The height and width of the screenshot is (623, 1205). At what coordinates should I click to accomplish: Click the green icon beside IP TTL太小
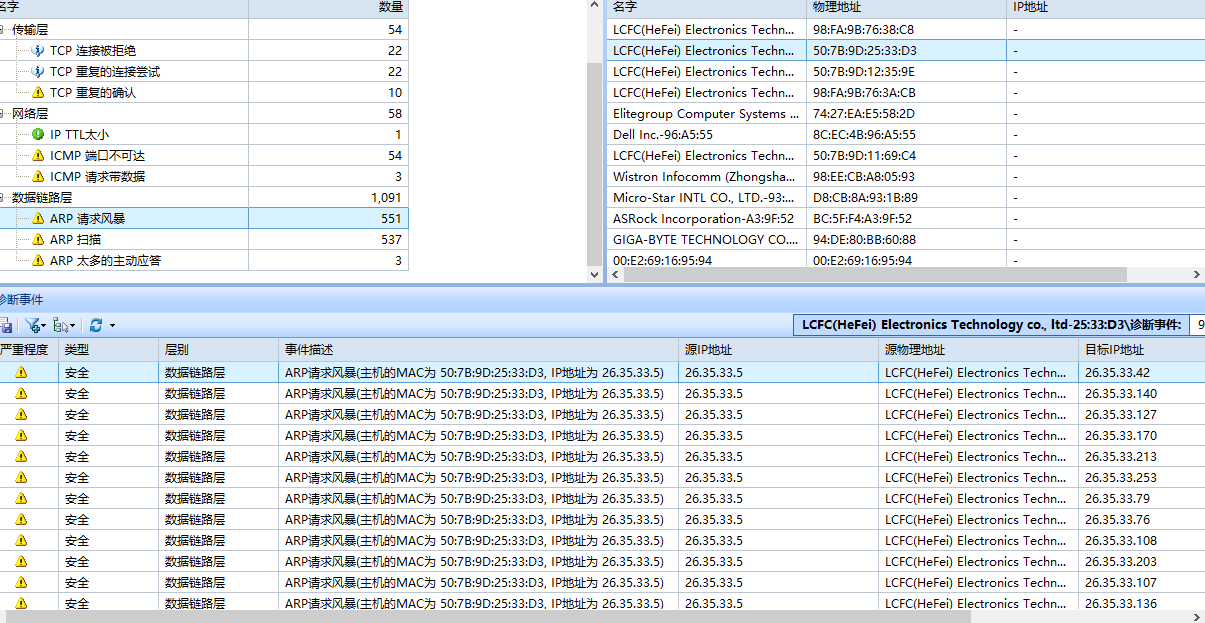coord(38,134)
